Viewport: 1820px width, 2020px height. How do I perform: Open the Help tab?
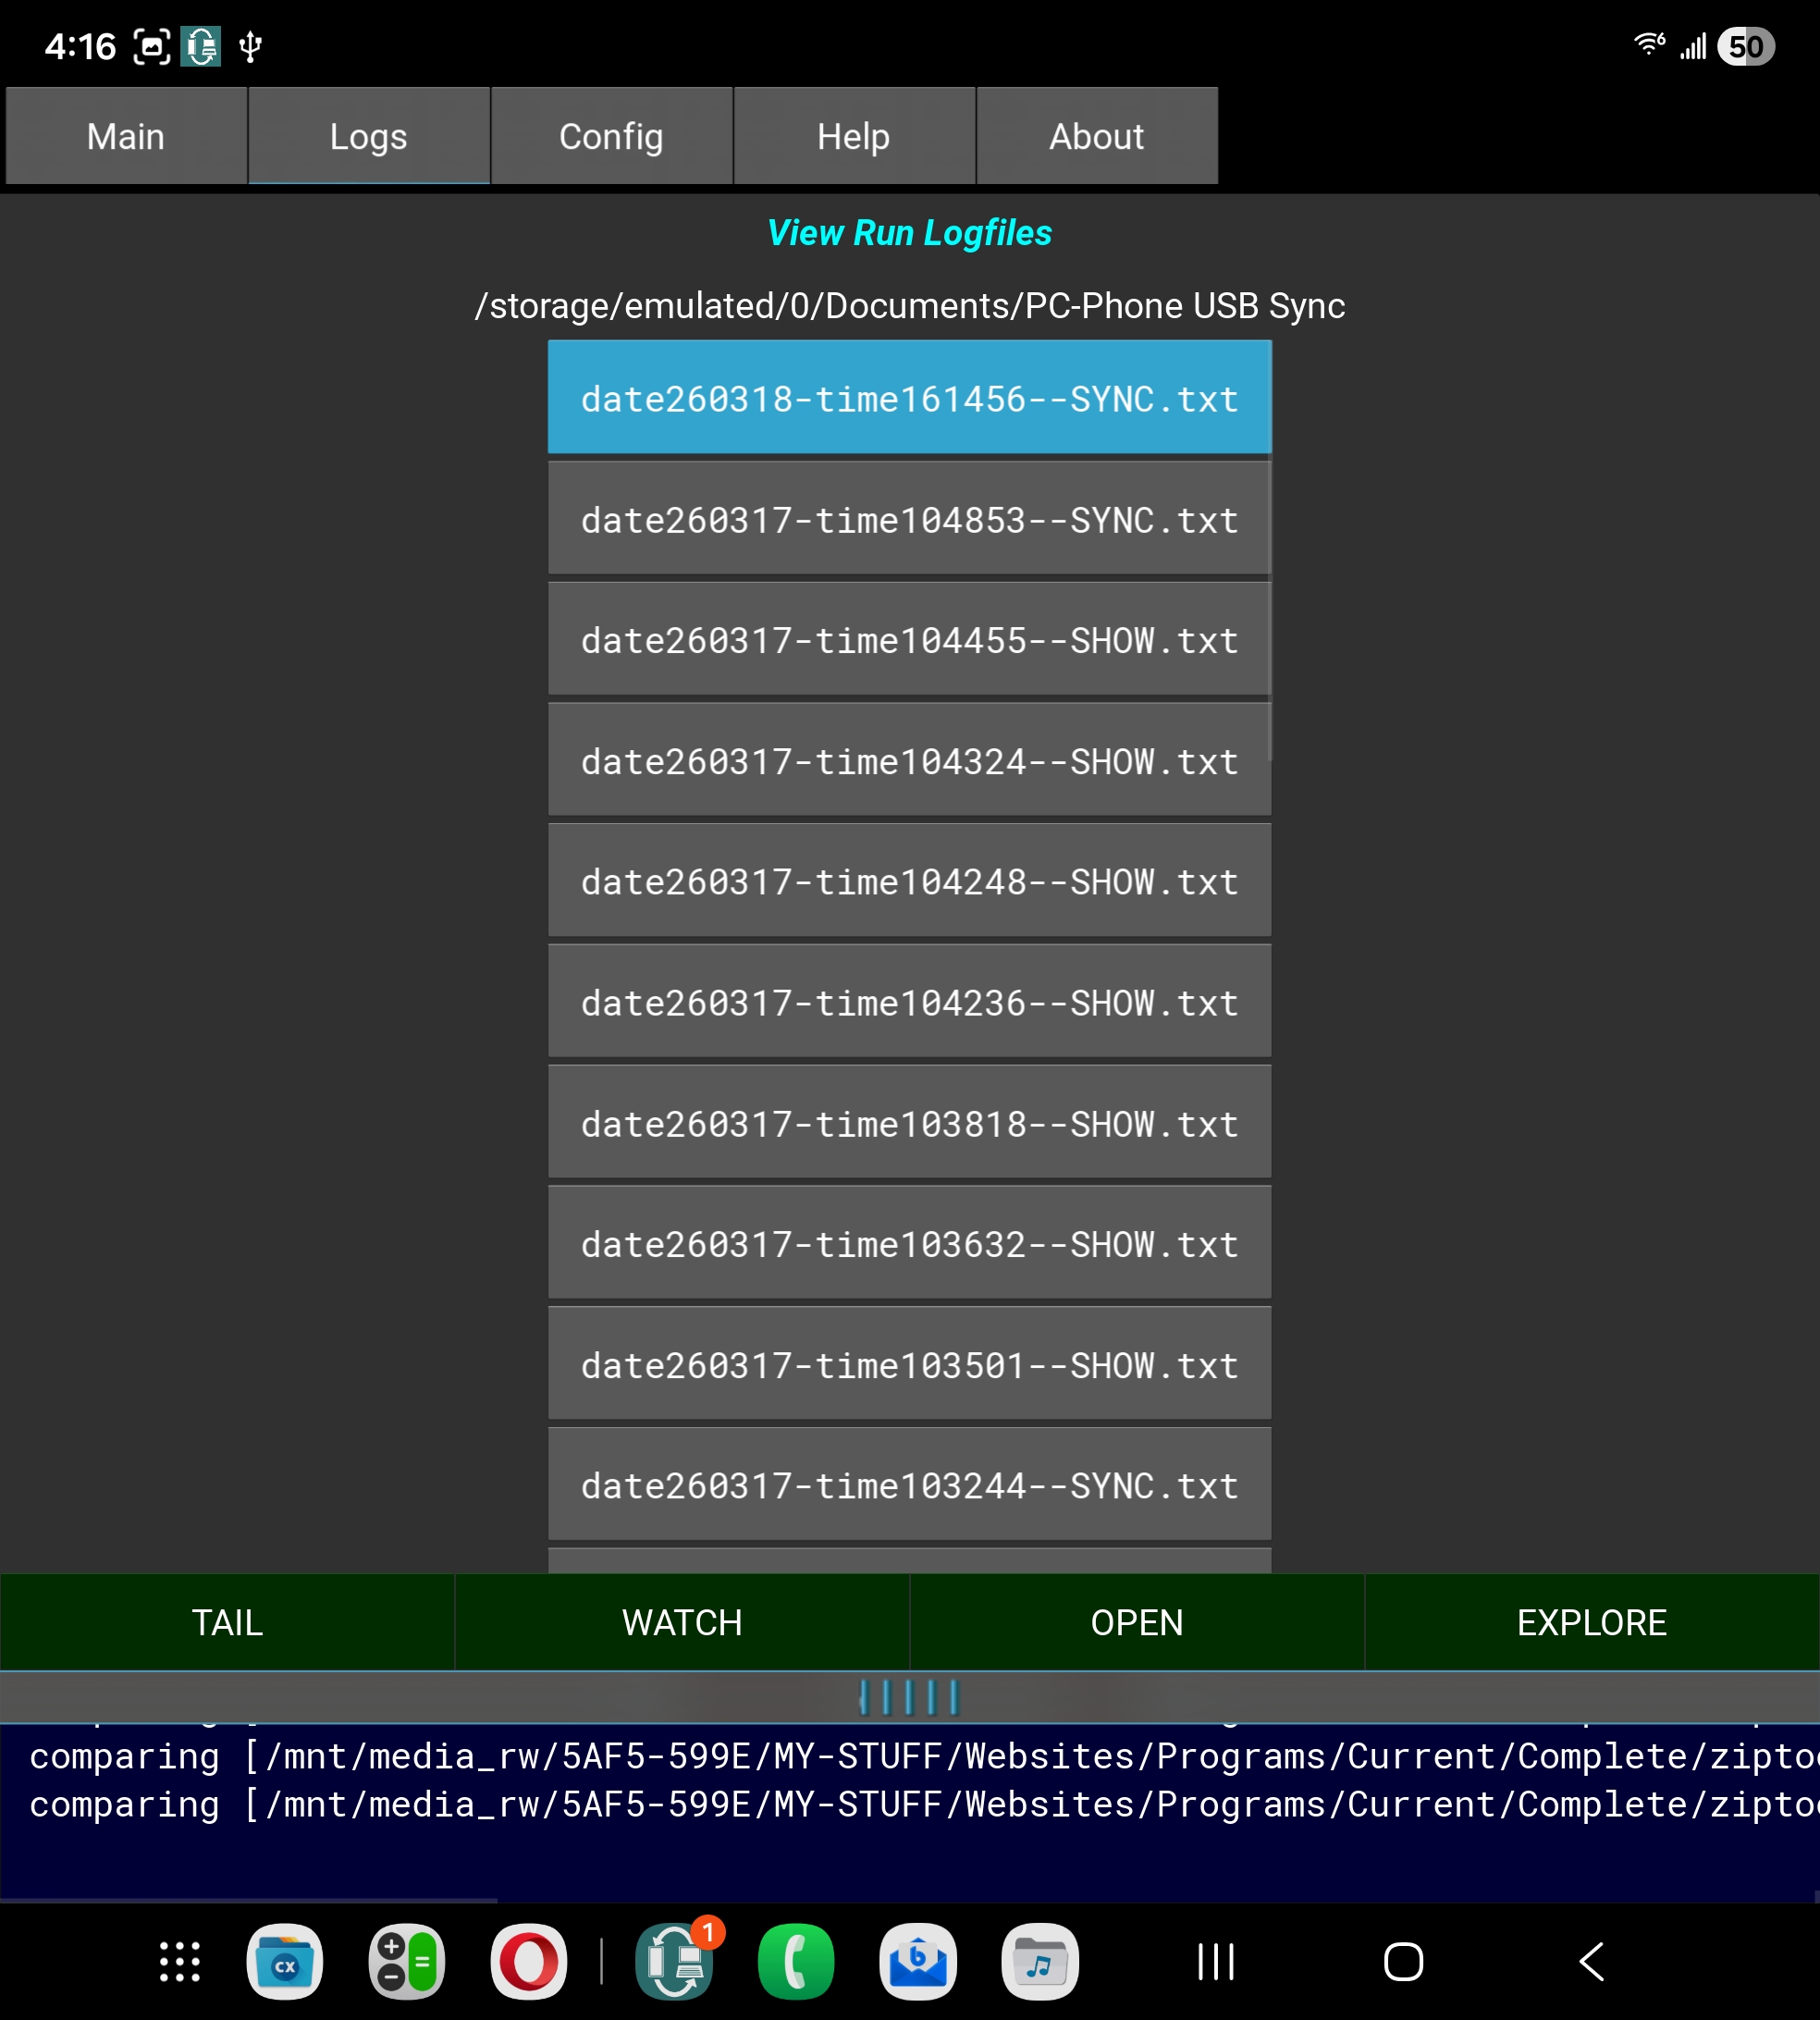click(853, 136)
